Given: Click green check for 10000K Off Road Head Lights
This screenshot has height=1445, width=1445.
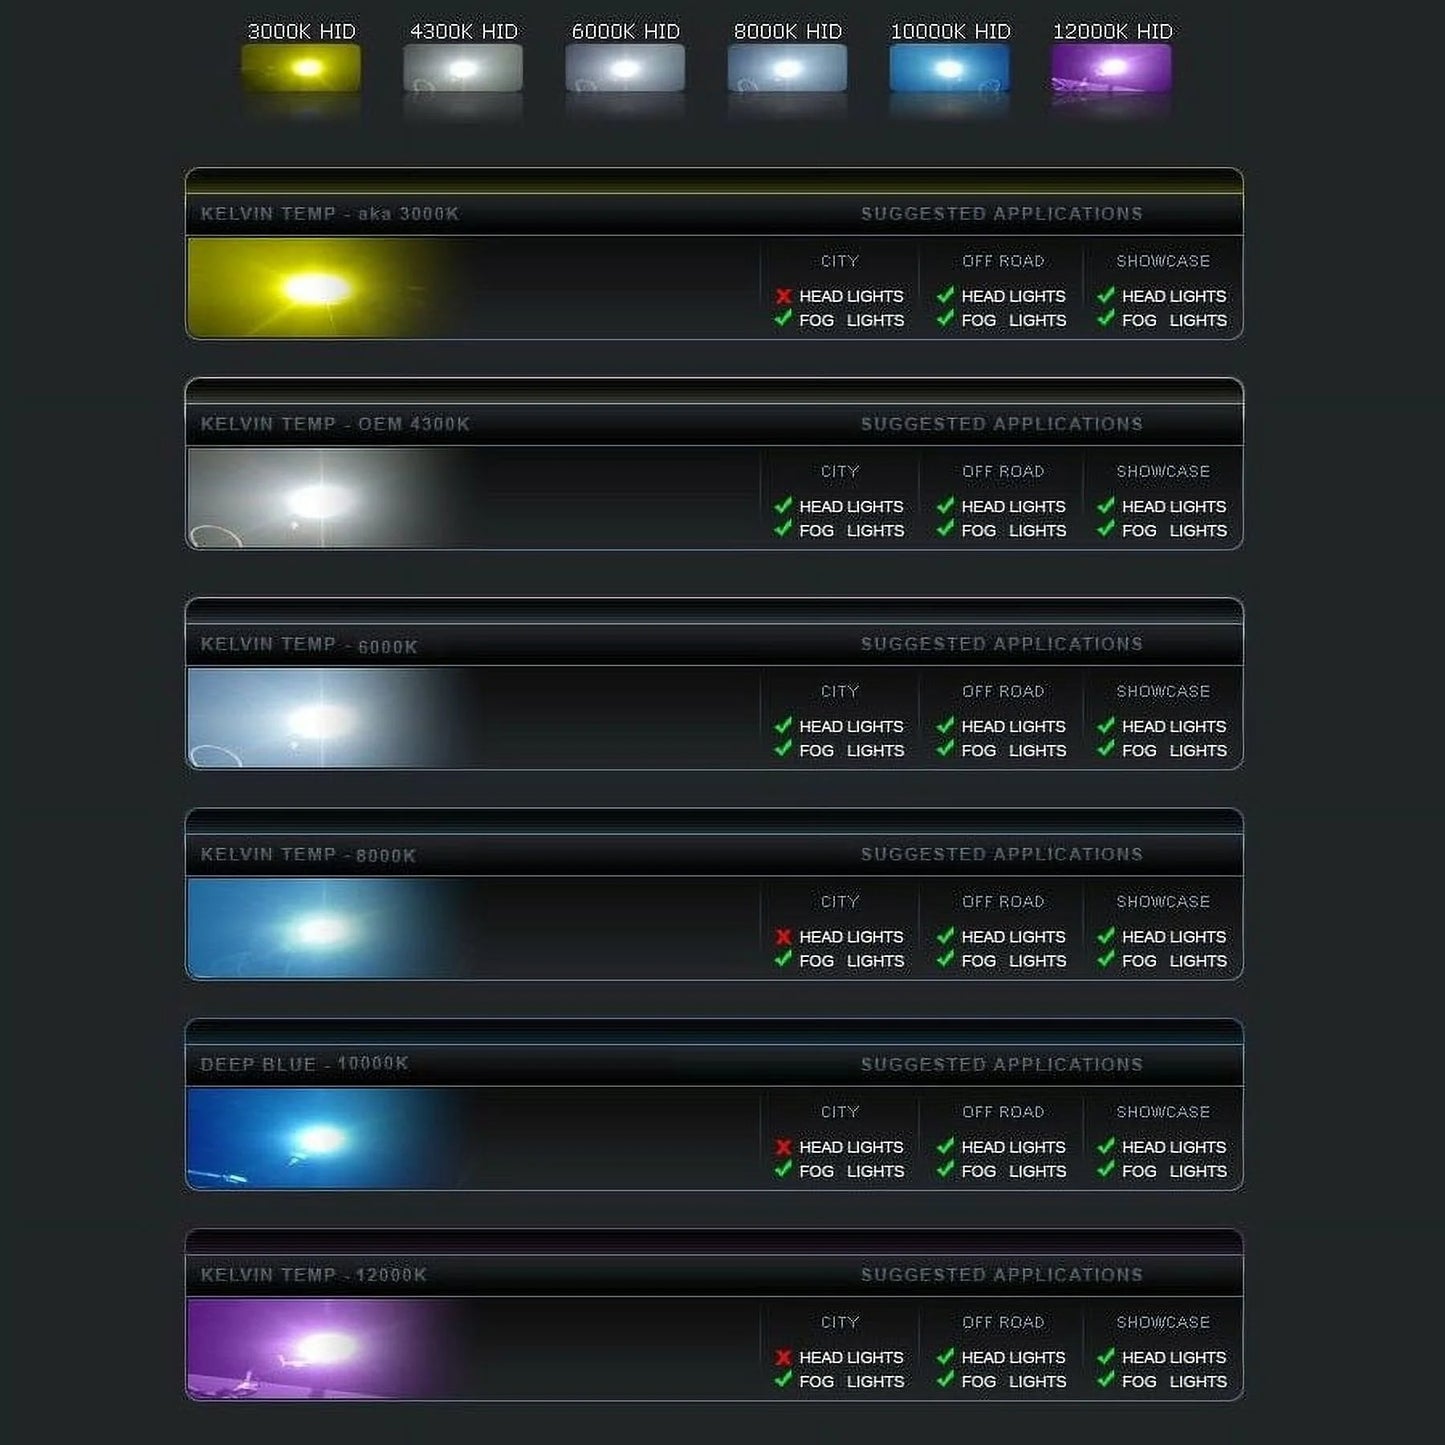Looking at the screenshot, I should click(945, 1146).
